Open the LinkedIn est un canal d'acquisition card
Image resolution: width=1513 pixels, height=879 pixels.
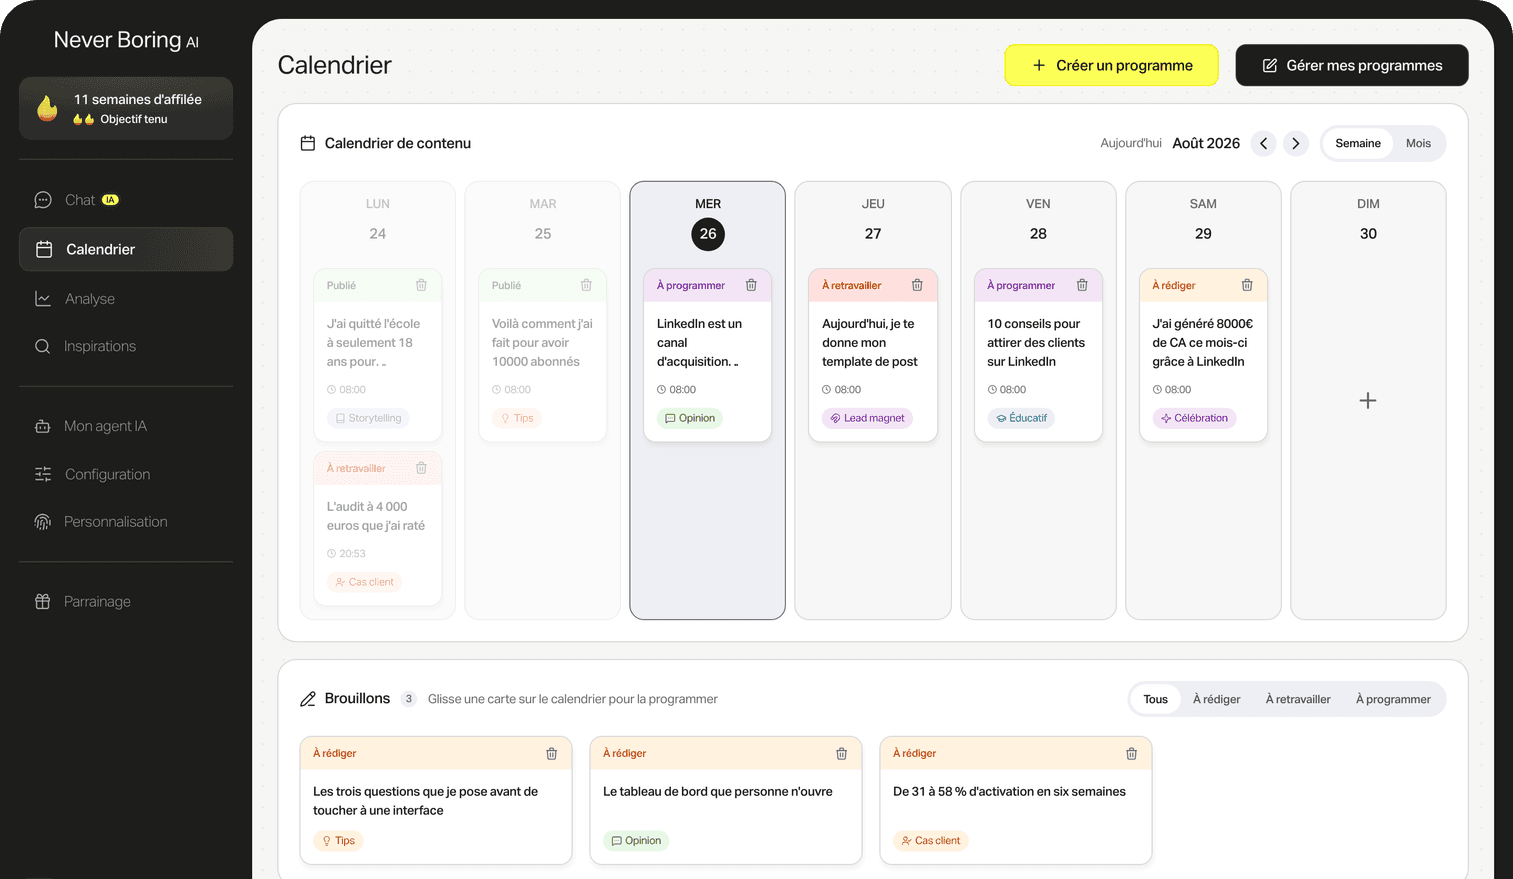[708, 355]
